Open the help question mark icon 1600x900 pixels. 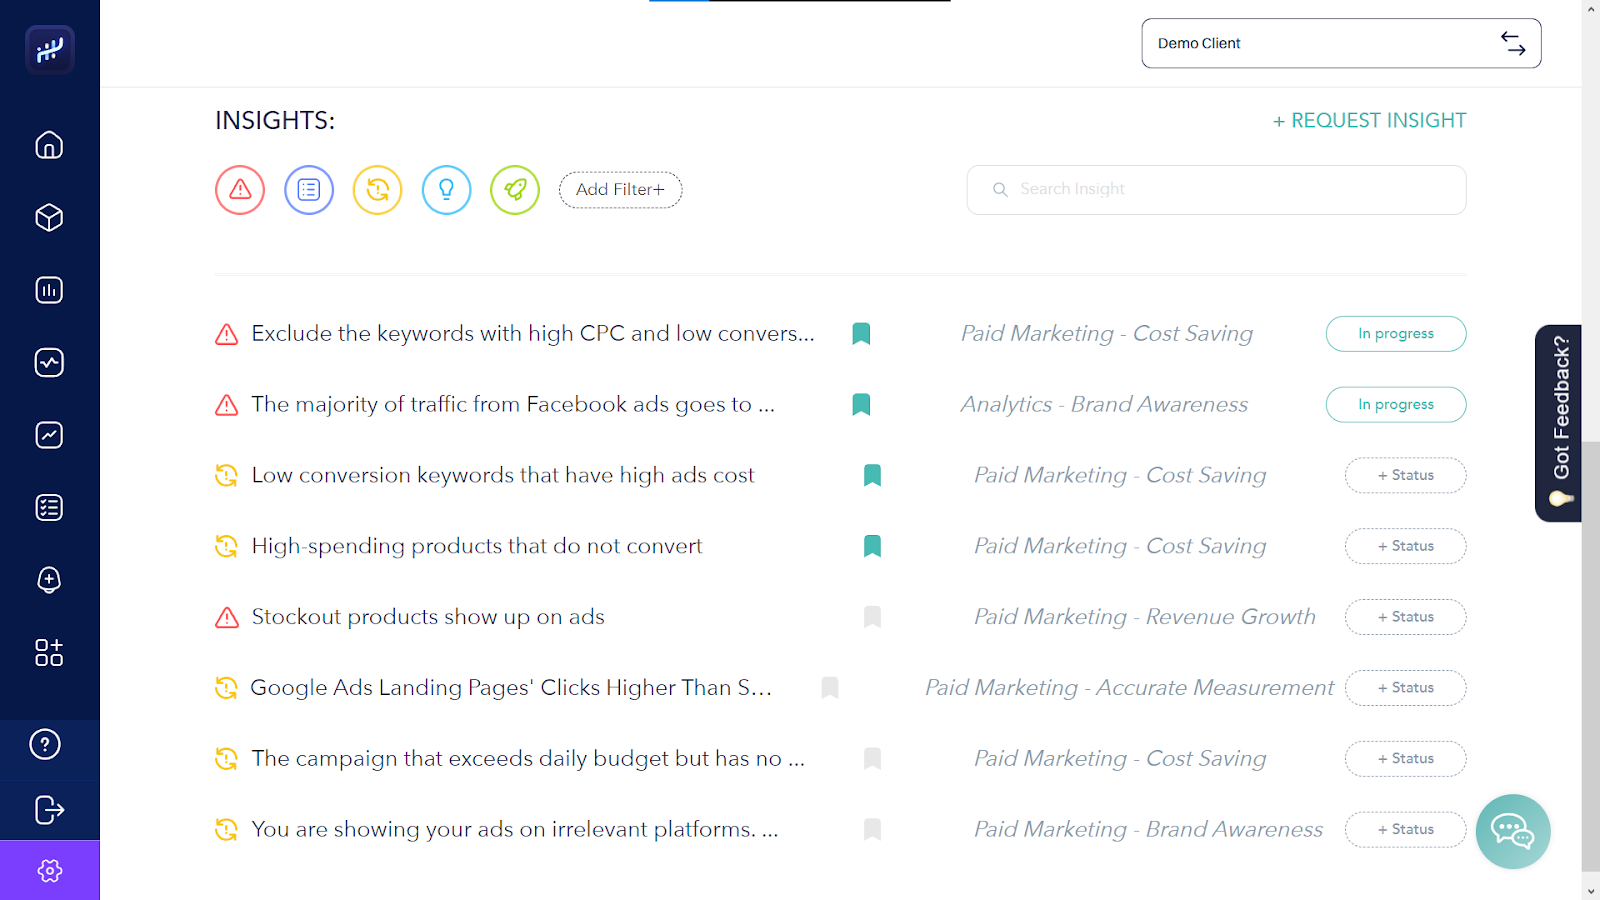46,744
